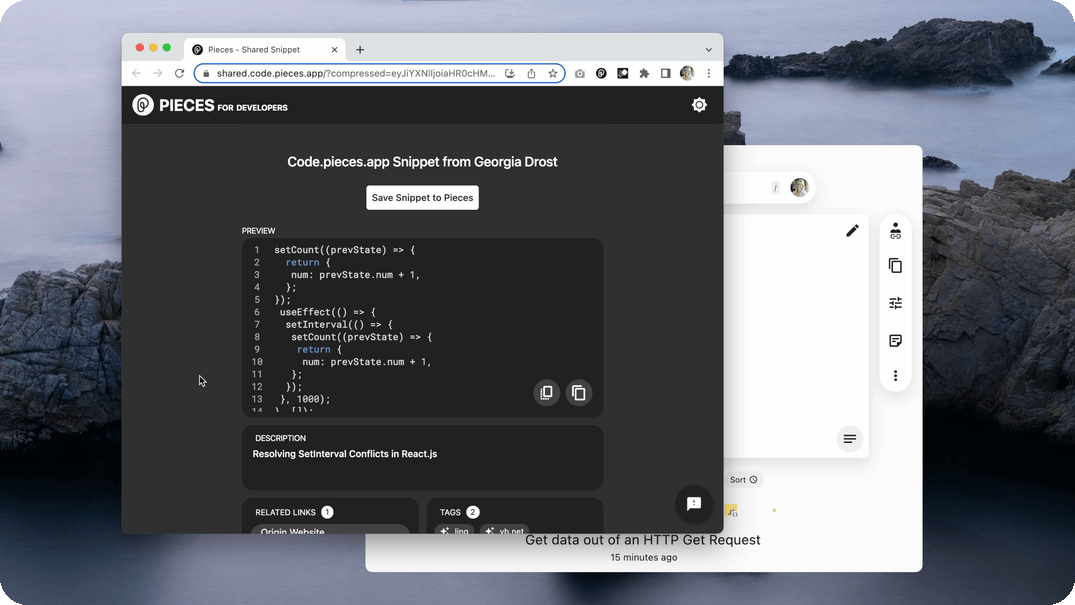Click the code preview icon with dotted base, left of copy
The height and width of the screenshot is (605, 1075).
pyautogui.click(x=546, y=392)
